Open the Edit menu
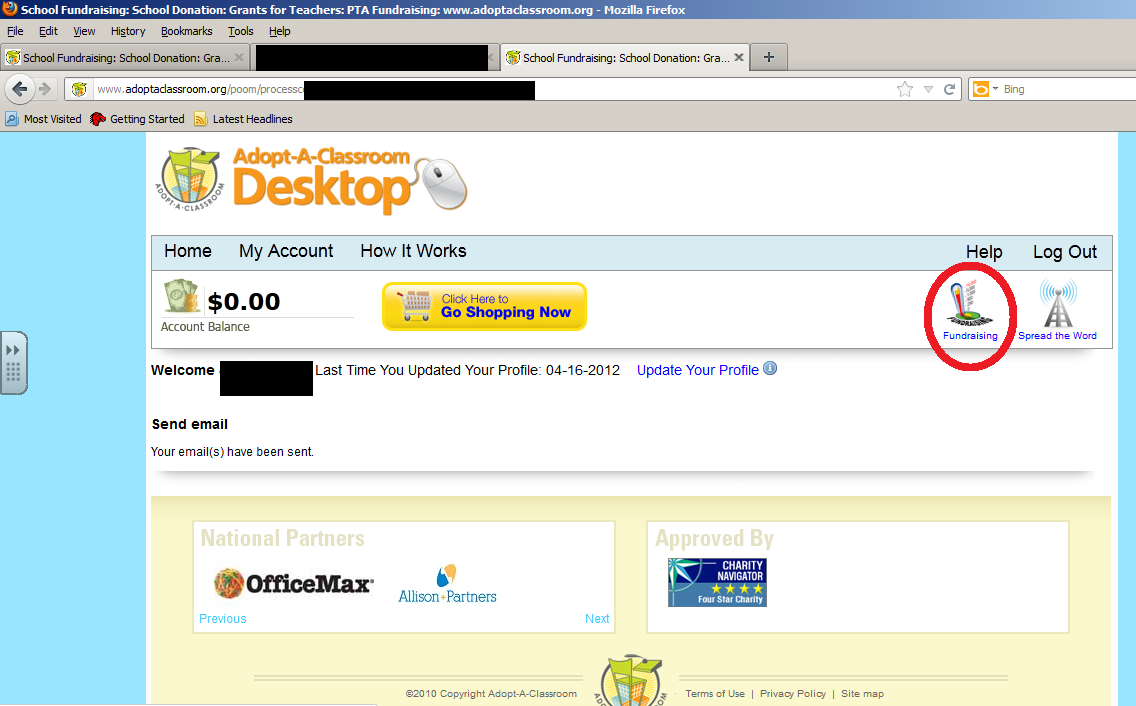 [x=49, y=31]
